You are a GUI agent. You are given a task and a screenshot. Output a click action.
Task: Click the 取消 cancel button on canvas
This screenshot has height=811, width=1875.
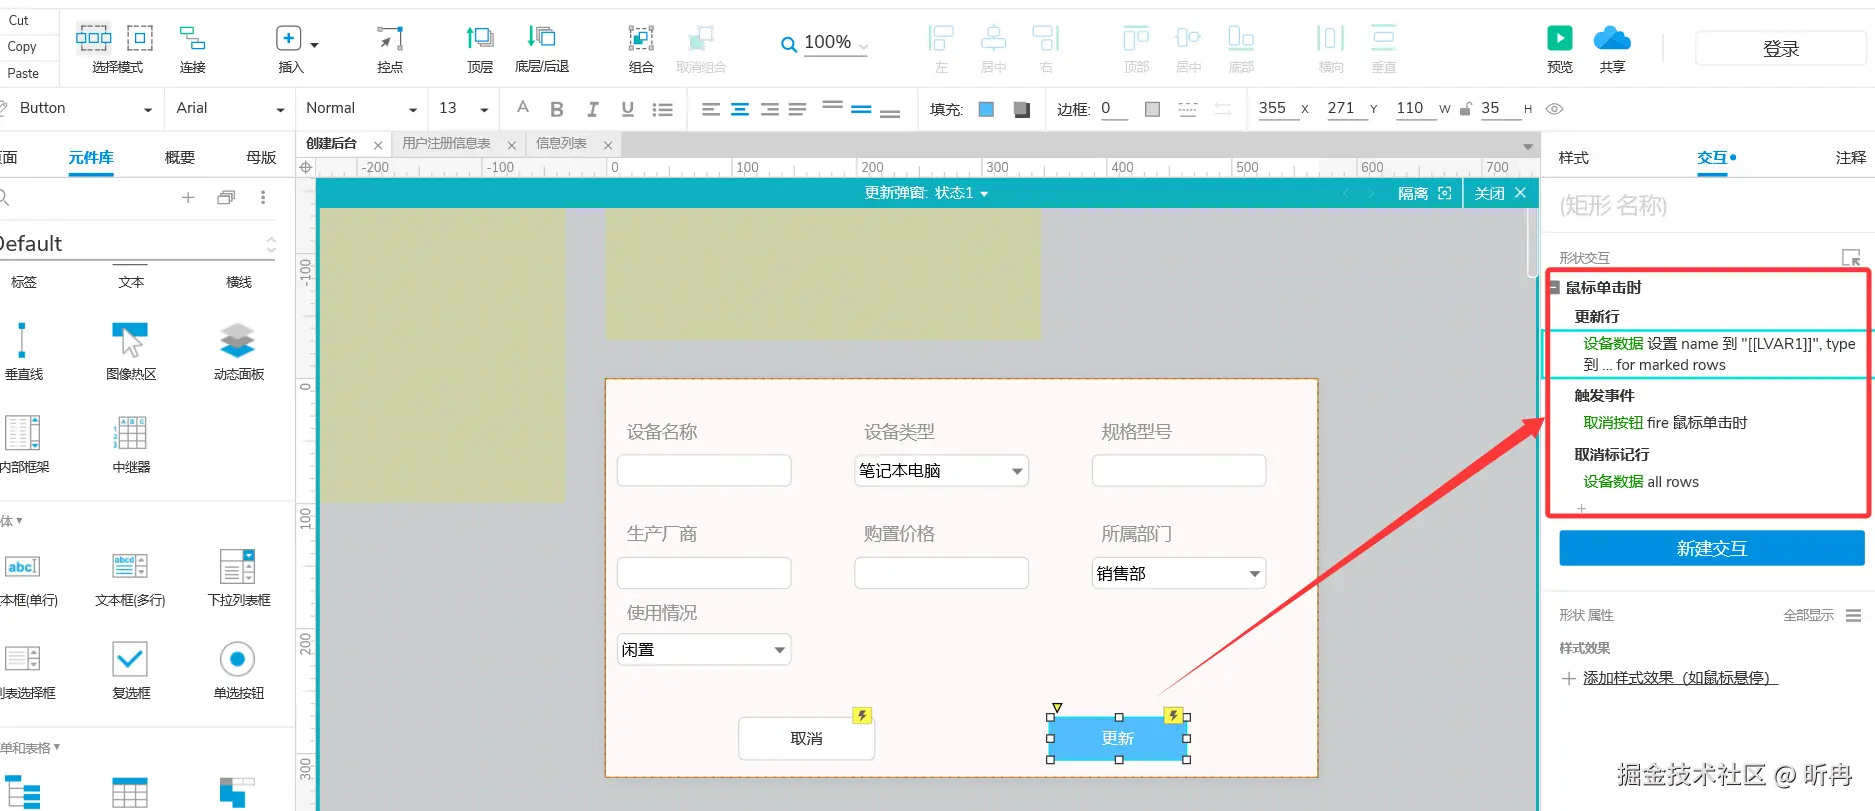pyautogui.click(x=806, y=738)
